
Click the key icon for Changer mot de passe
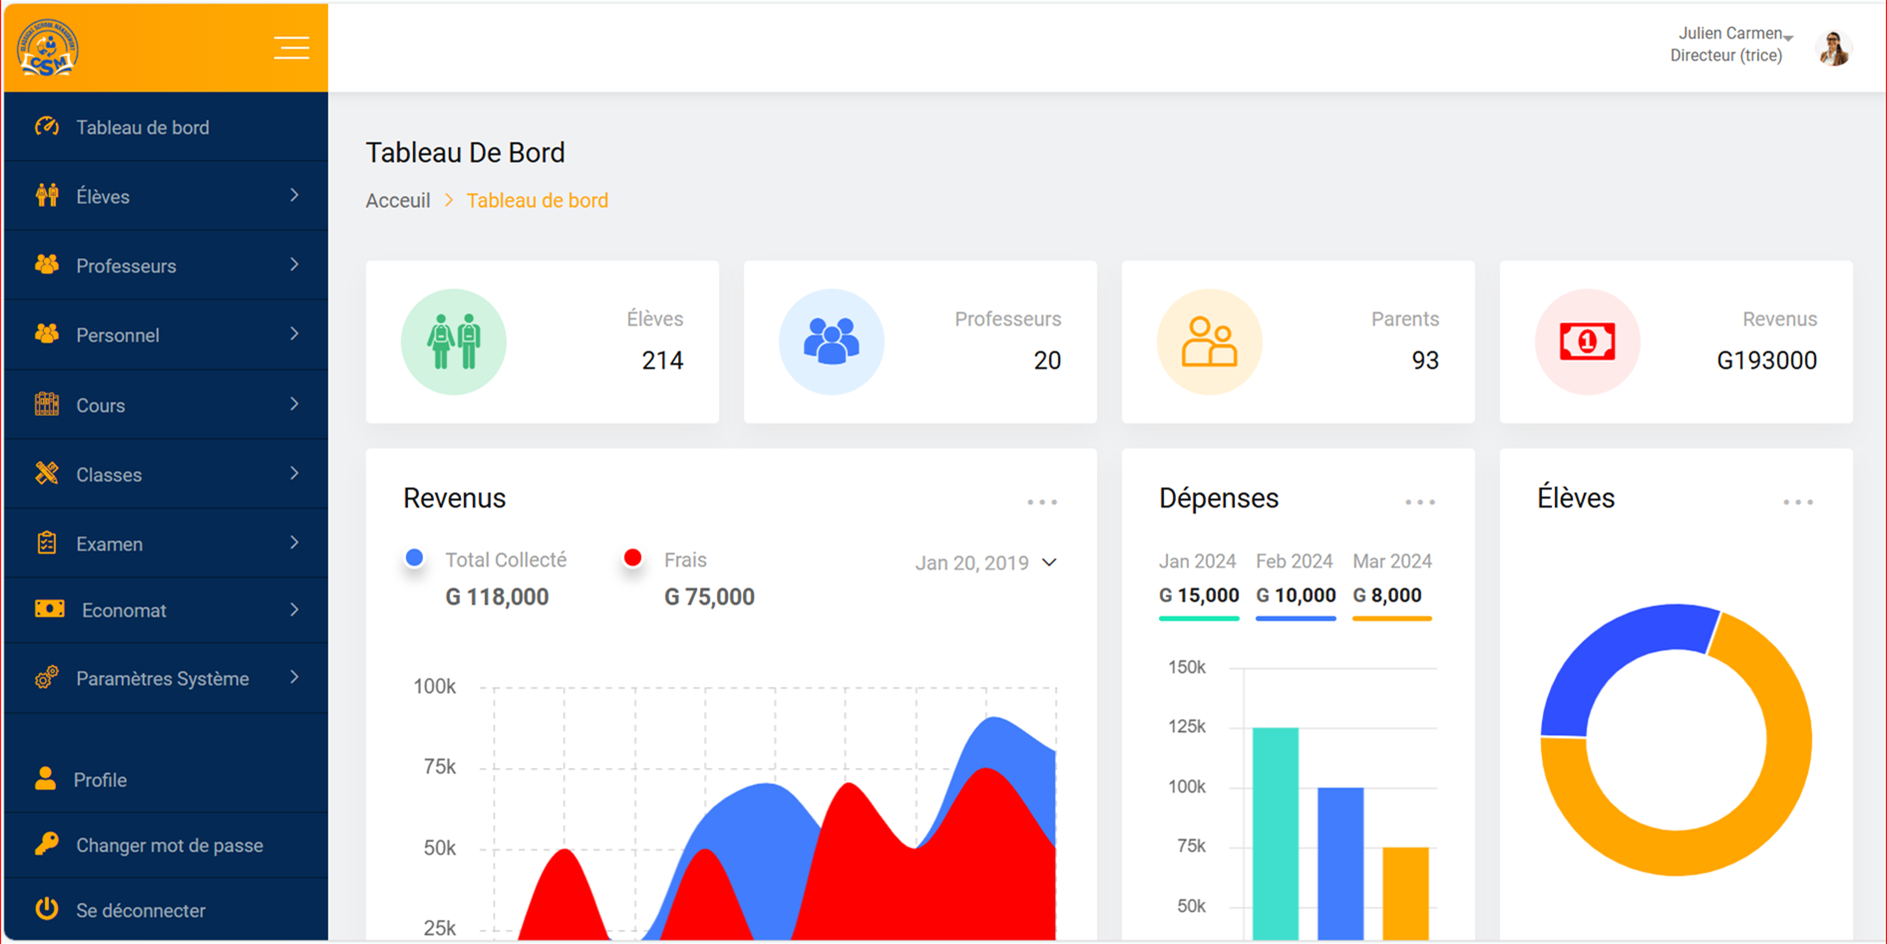pos(46,844)
